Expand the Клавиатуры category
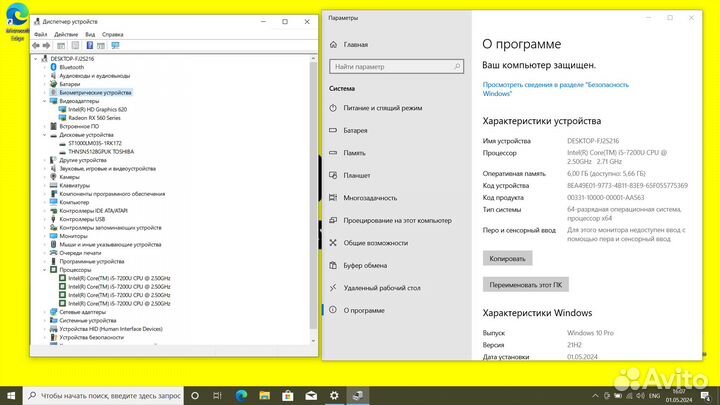This screenshot has height=405, width=720. (45, 186)
